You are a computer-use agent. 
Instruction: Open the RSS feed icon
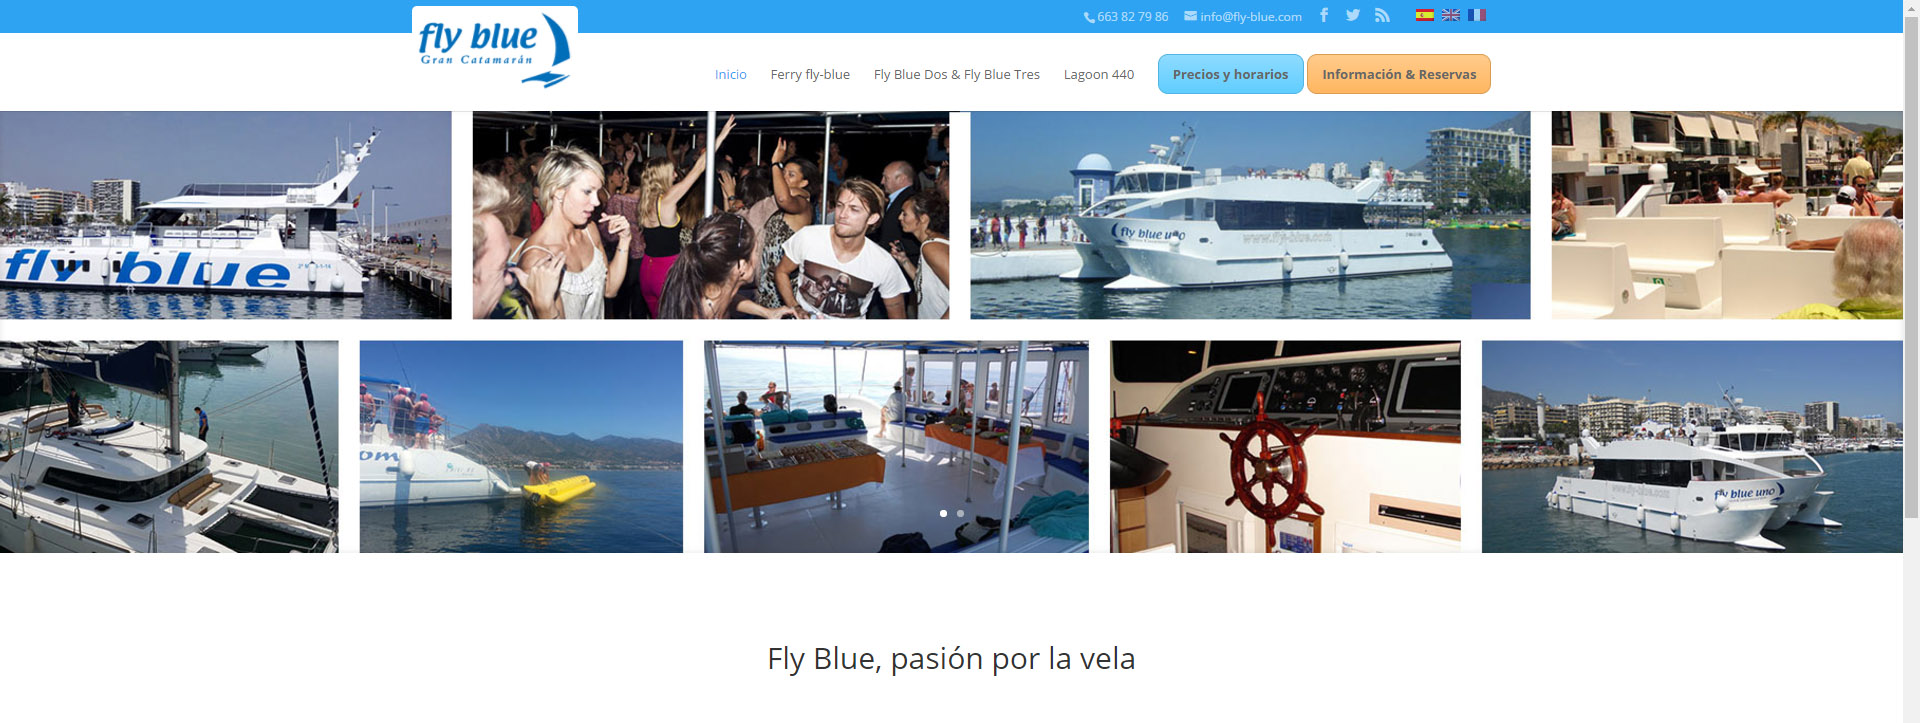(1382, 15)
